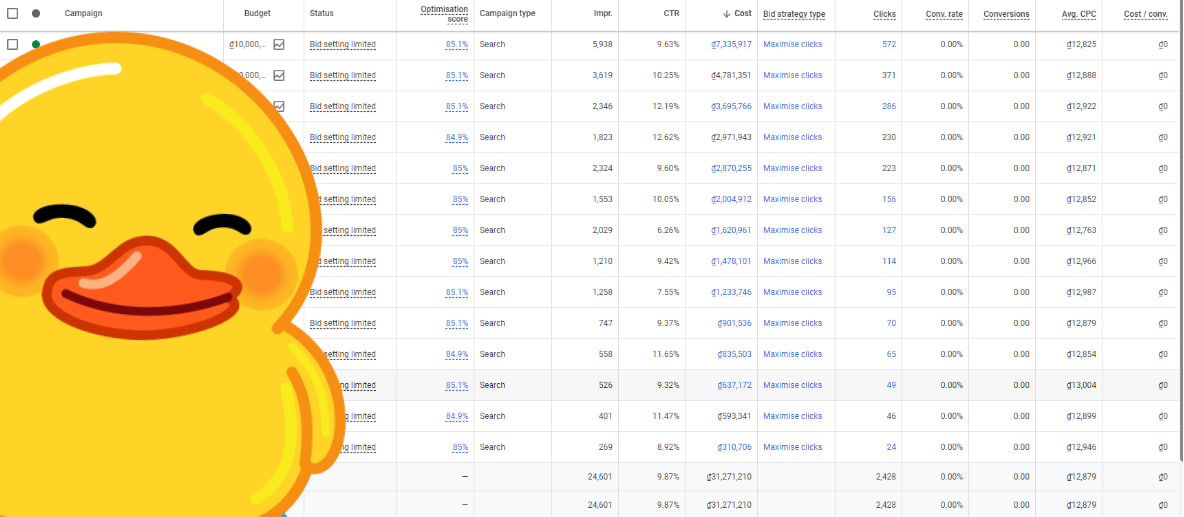Sort by the Status column header

321,14
